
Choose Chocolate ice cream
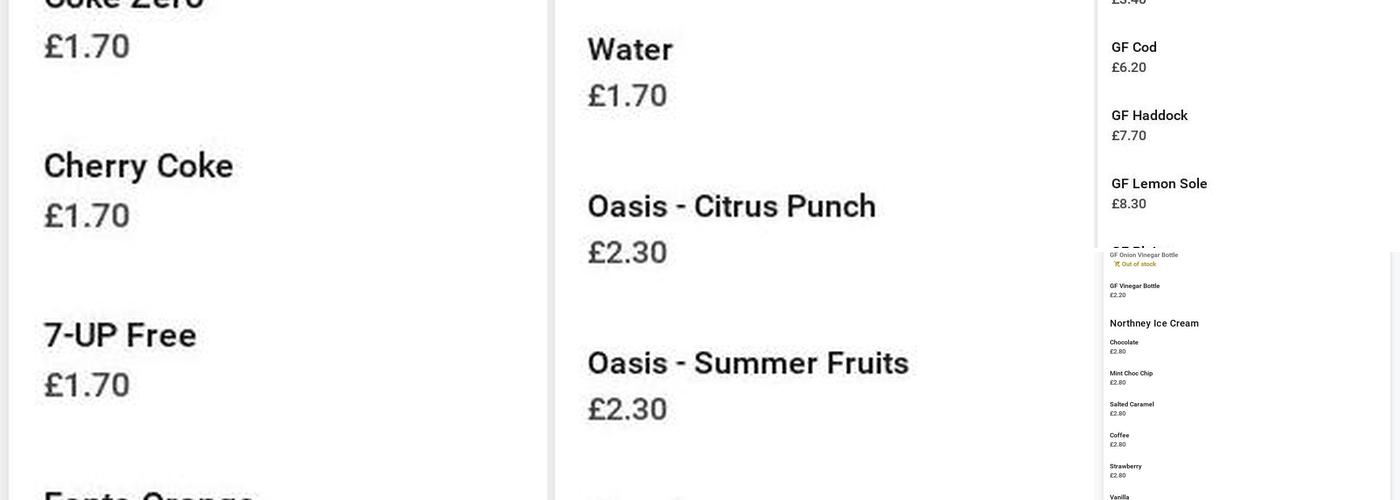pyautogui.click(x=1124, y=343)
